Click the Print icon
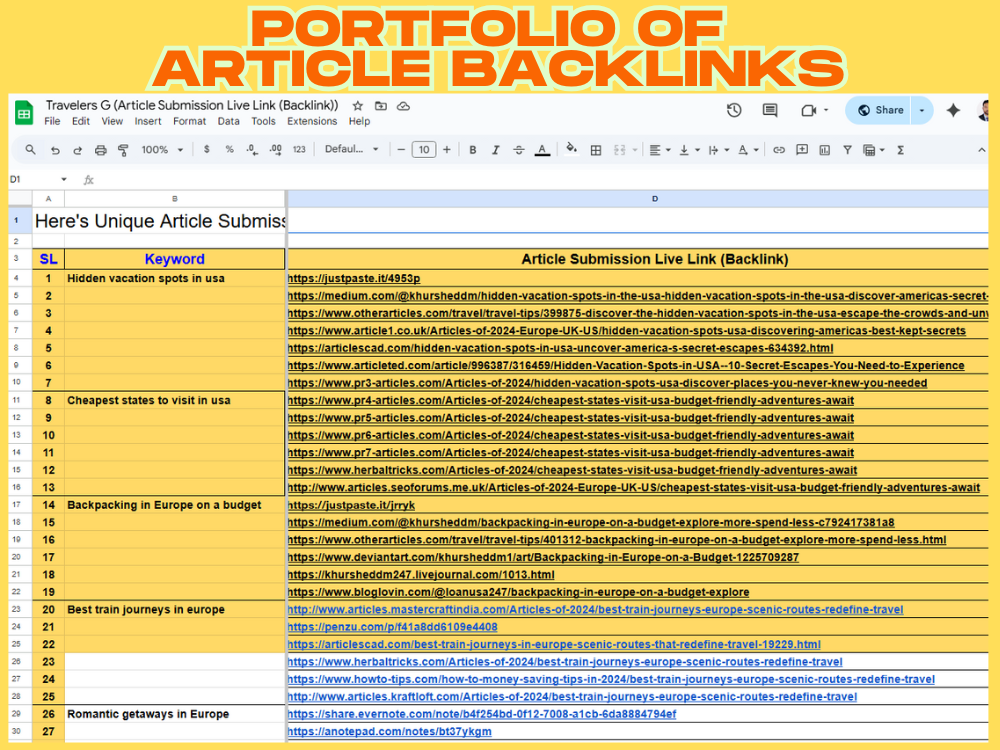 100,150
